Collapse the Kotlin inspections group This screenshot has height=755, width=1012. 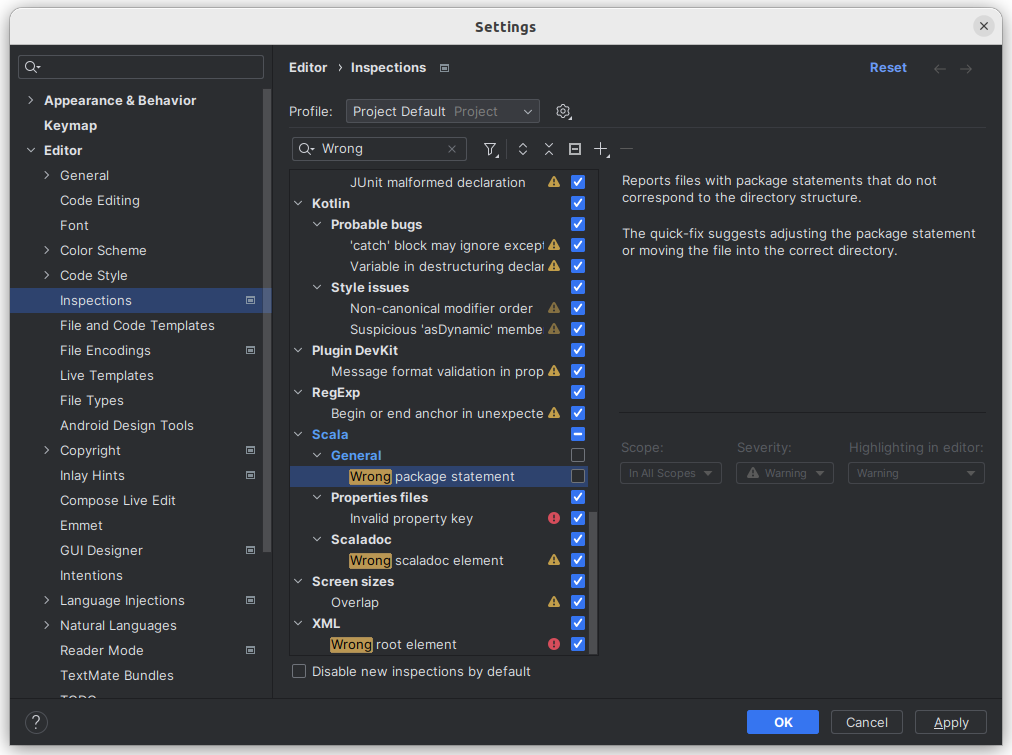click(298, 203)
